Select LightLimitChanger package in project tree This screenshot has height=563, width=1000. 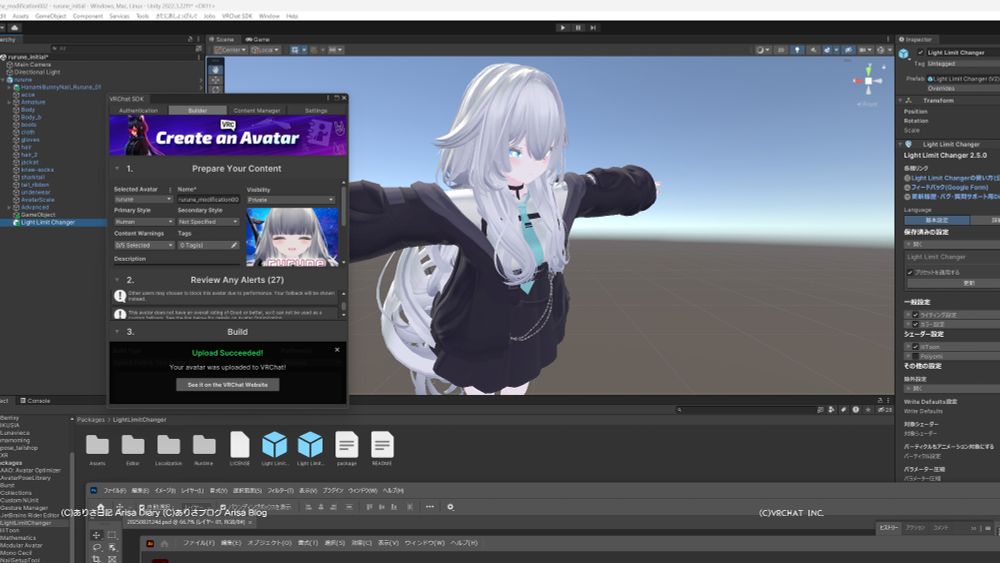coord(26,523)
